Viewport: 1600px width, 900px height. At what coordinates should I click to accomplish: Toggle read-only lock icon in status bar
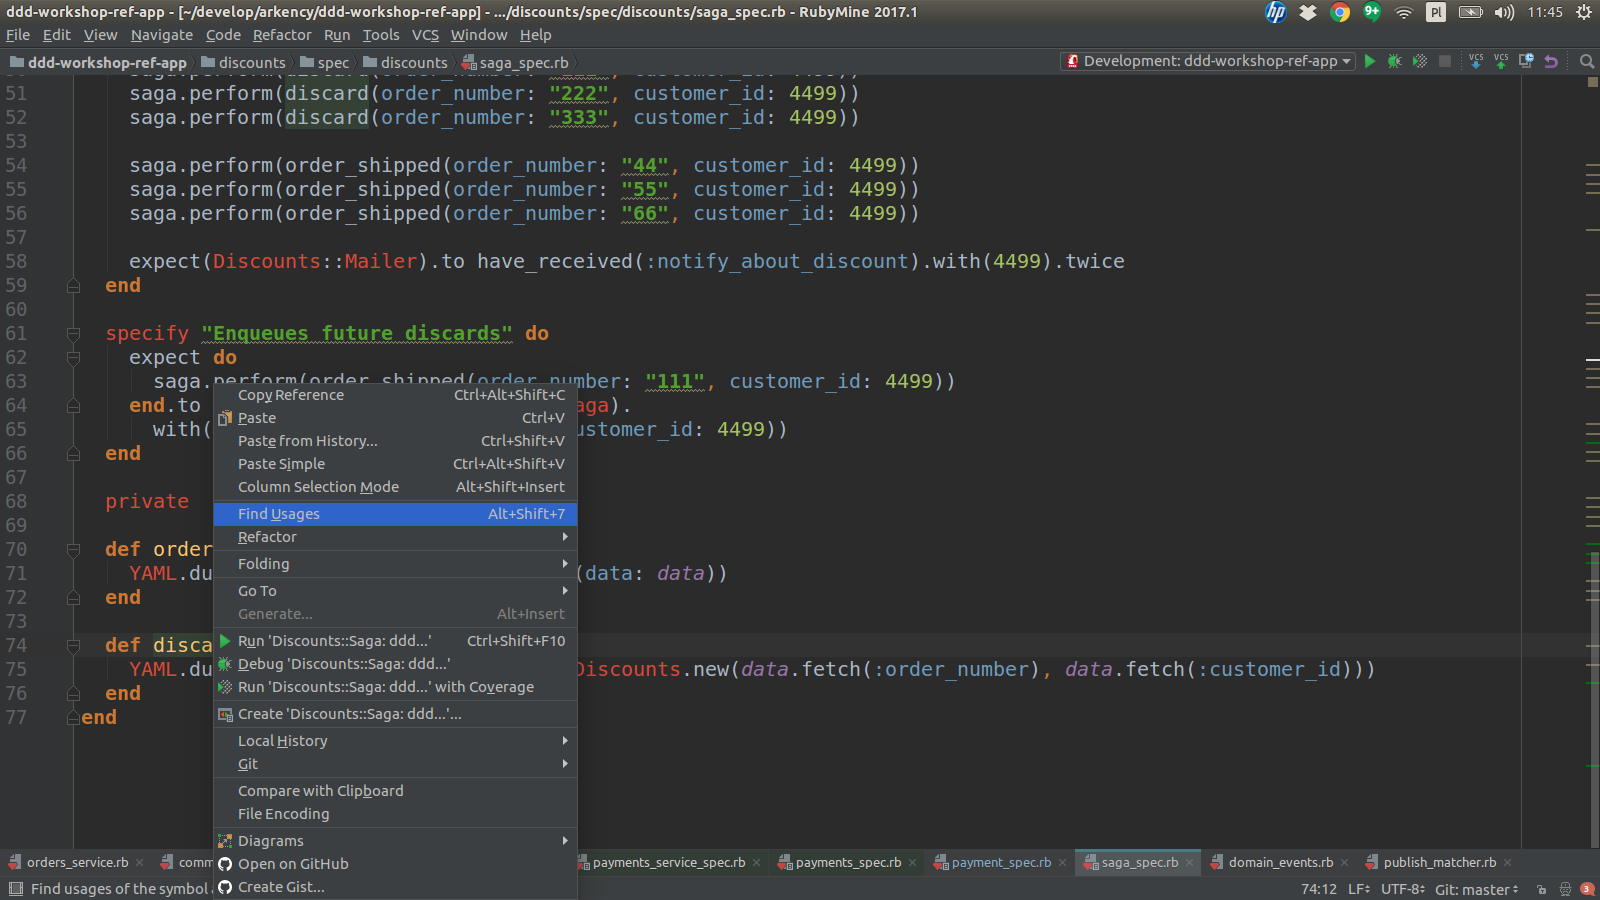[1541, 889]
